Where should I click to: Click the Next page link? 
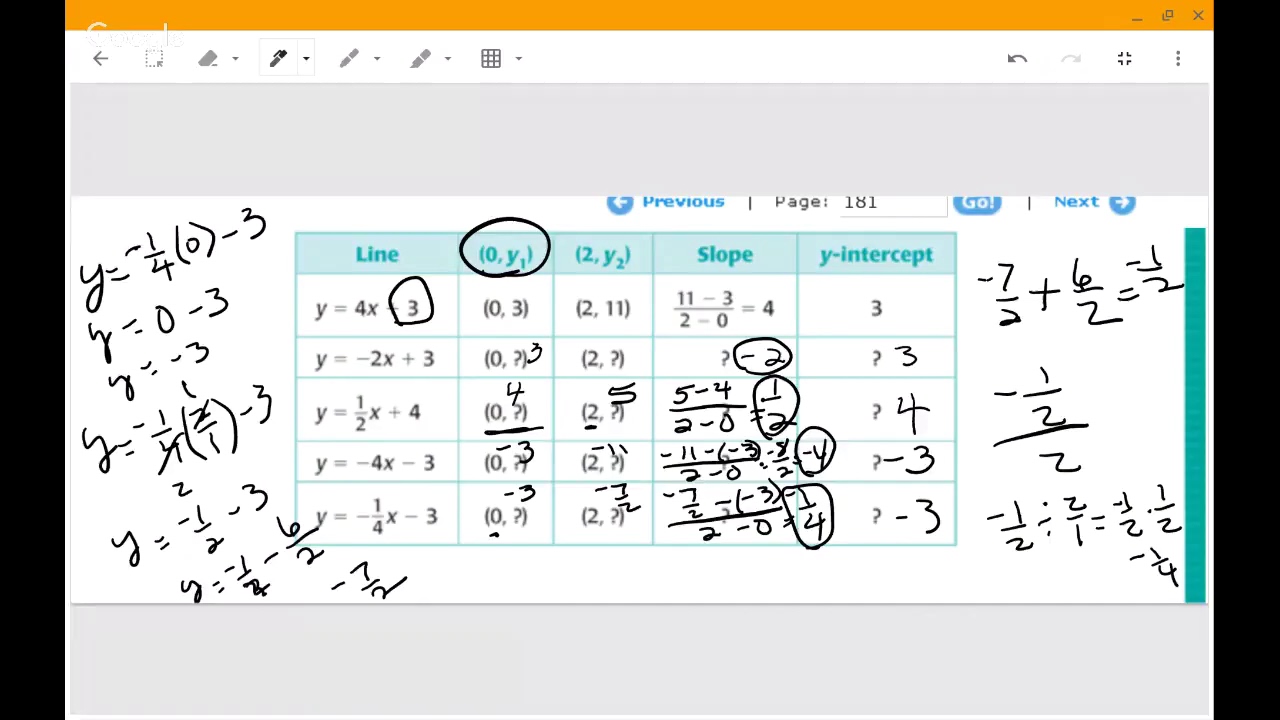tap(1076, 201)
